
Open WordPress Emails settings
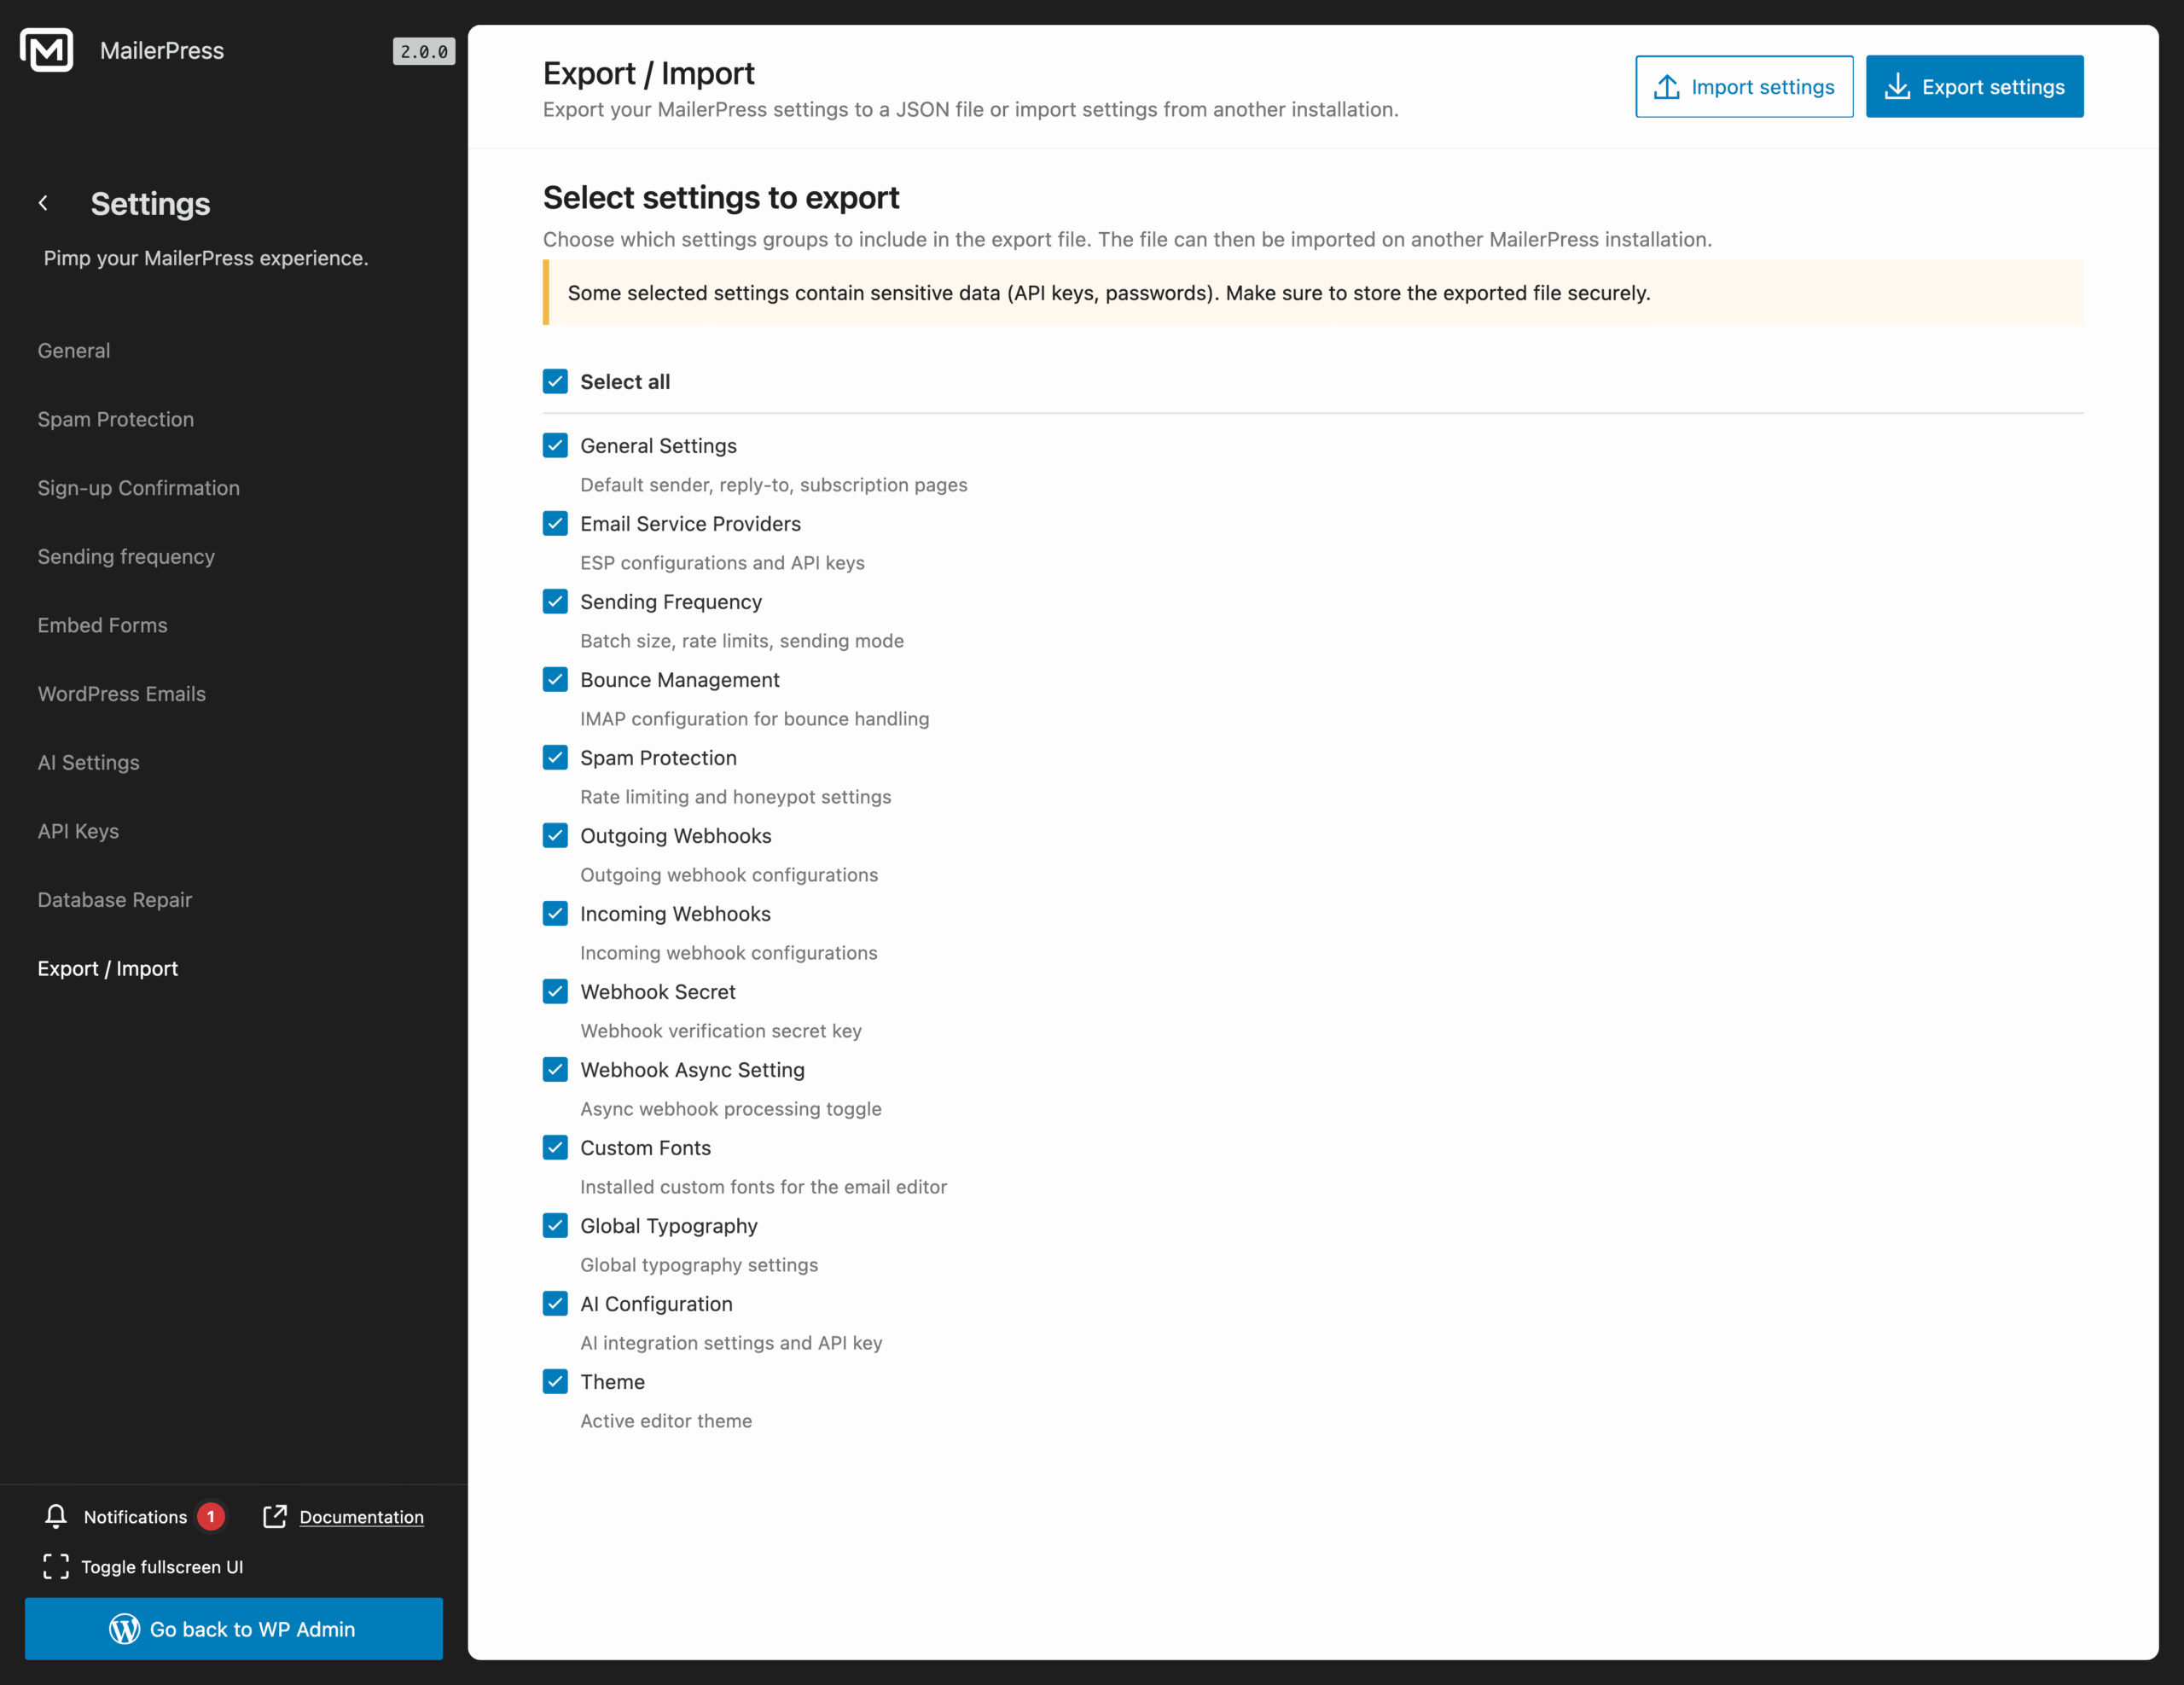pyautogui.click(x=122, y=694)
